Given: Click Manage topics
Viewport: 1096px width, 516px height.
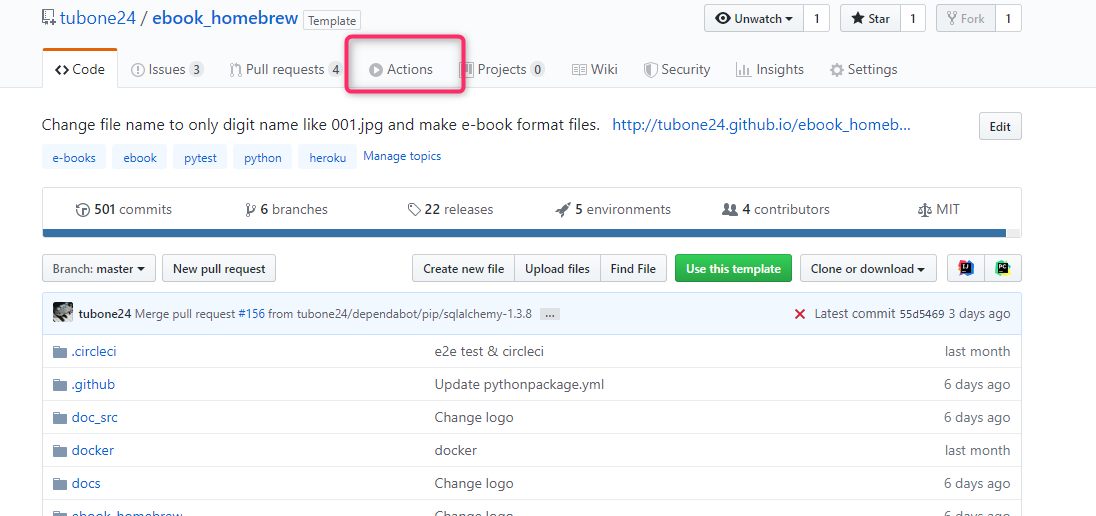Looking at the screenshot, I should pyautogui.click(x=402, y=156).
